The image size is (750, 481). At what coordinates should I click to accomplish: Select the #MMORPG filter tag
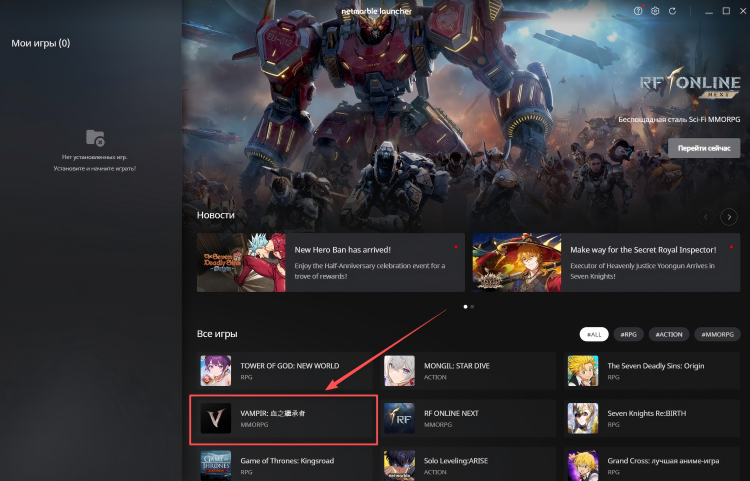[x=717, y=334]
